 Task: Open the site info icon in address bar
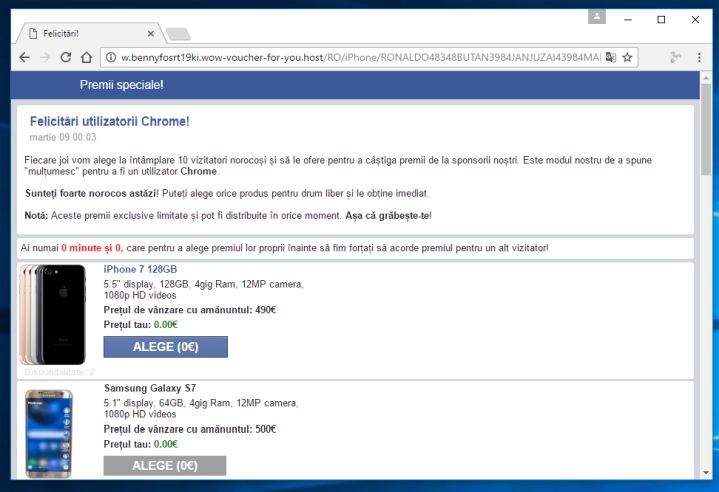(x=111, y=57)
